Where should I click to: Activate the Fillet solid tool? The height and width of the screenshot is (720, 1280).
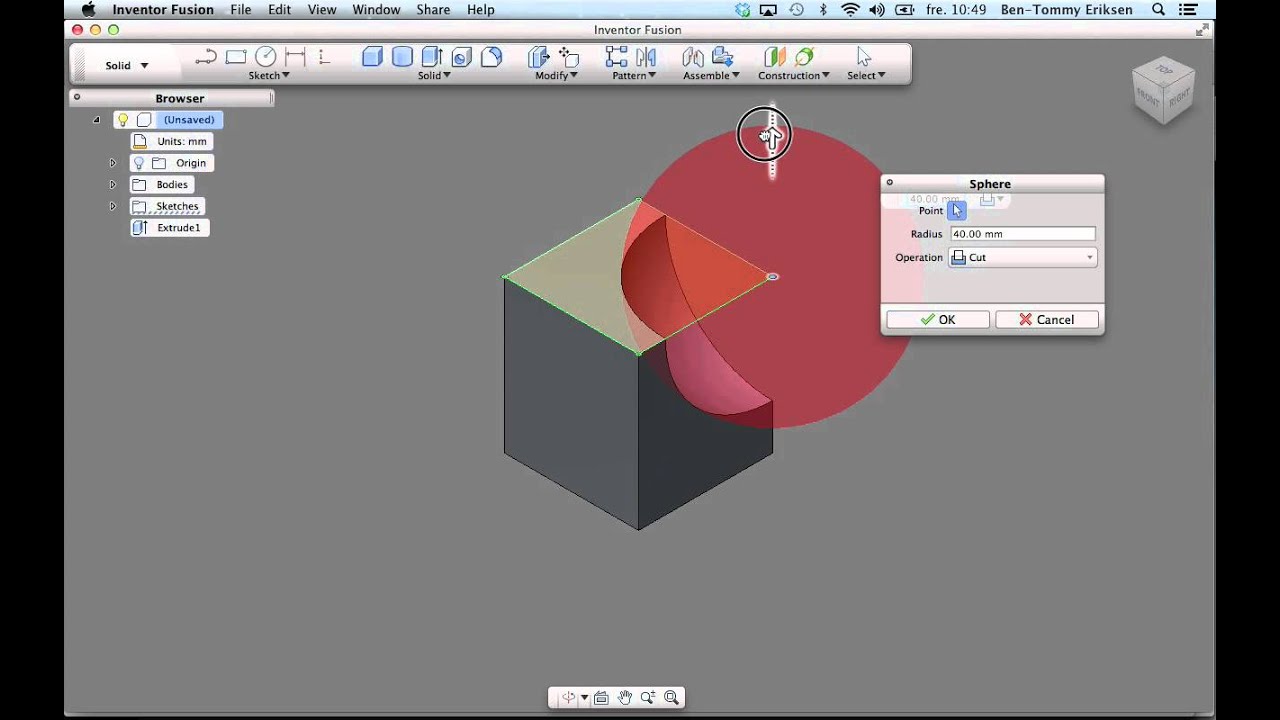point(491,57)
